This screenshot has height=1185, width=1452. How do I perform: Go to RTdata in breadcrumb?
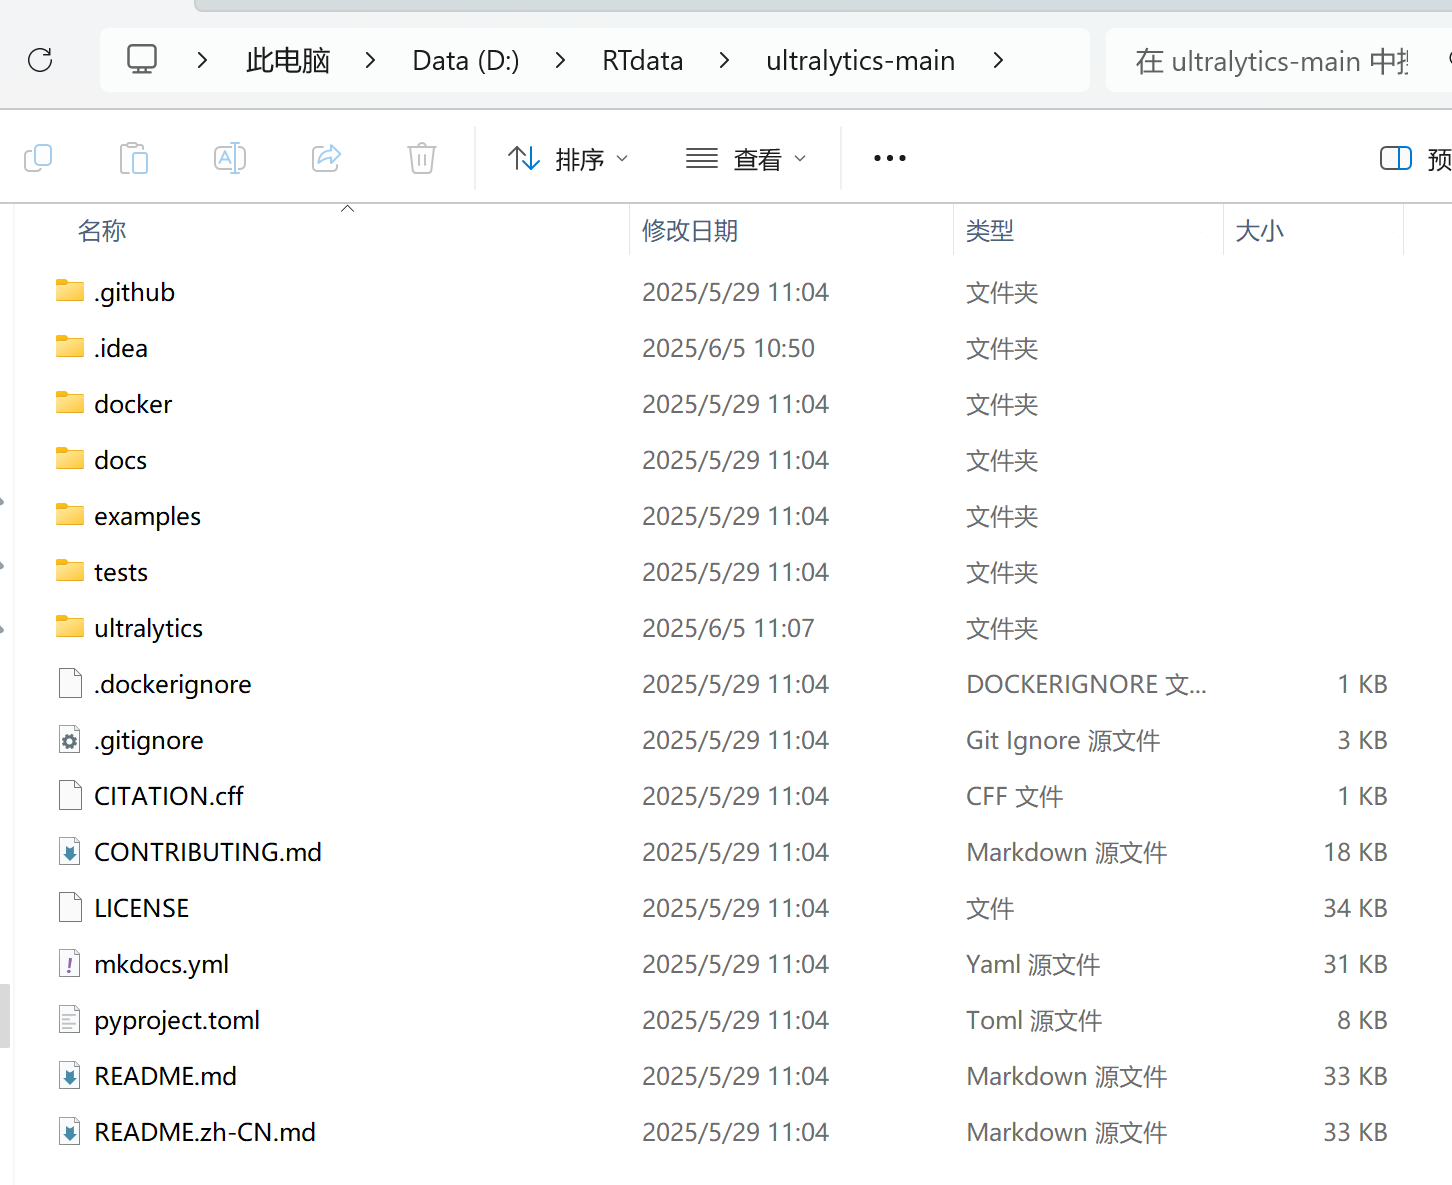[x=643, y=61]
